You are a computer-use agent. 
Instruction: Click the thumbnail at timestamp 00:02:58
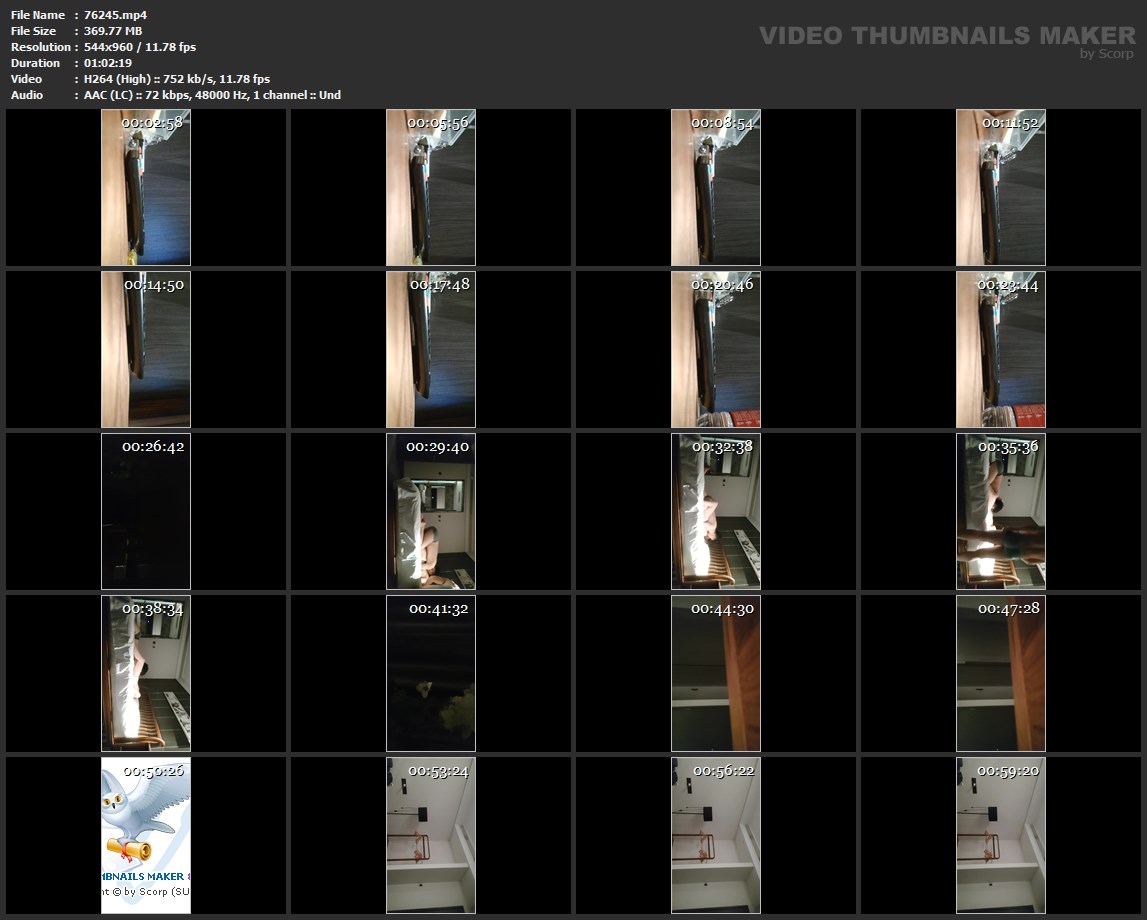pos(146,188)
